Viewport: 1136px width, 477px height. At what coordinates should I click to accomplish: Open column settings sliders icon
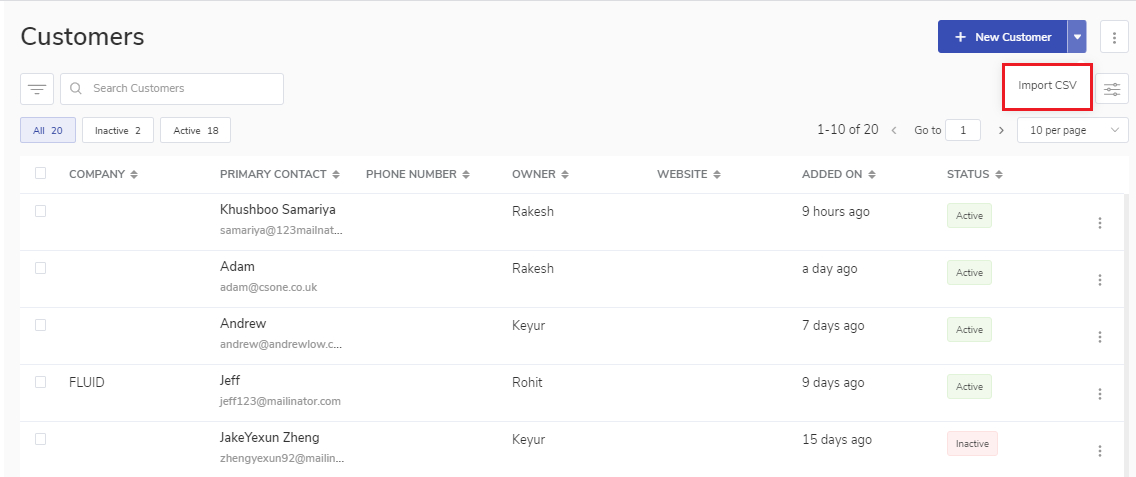[x=1112, y=89]
